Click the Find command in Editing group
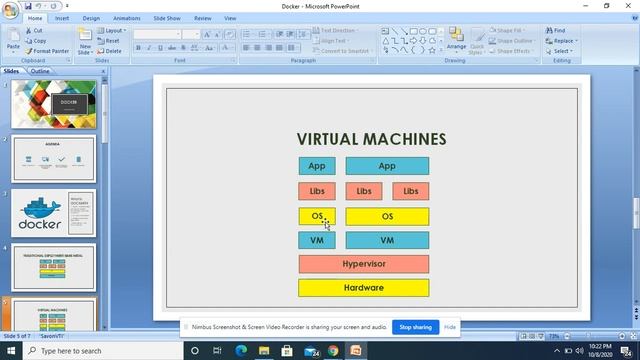 pyautogui.click(x=556, y=31)
